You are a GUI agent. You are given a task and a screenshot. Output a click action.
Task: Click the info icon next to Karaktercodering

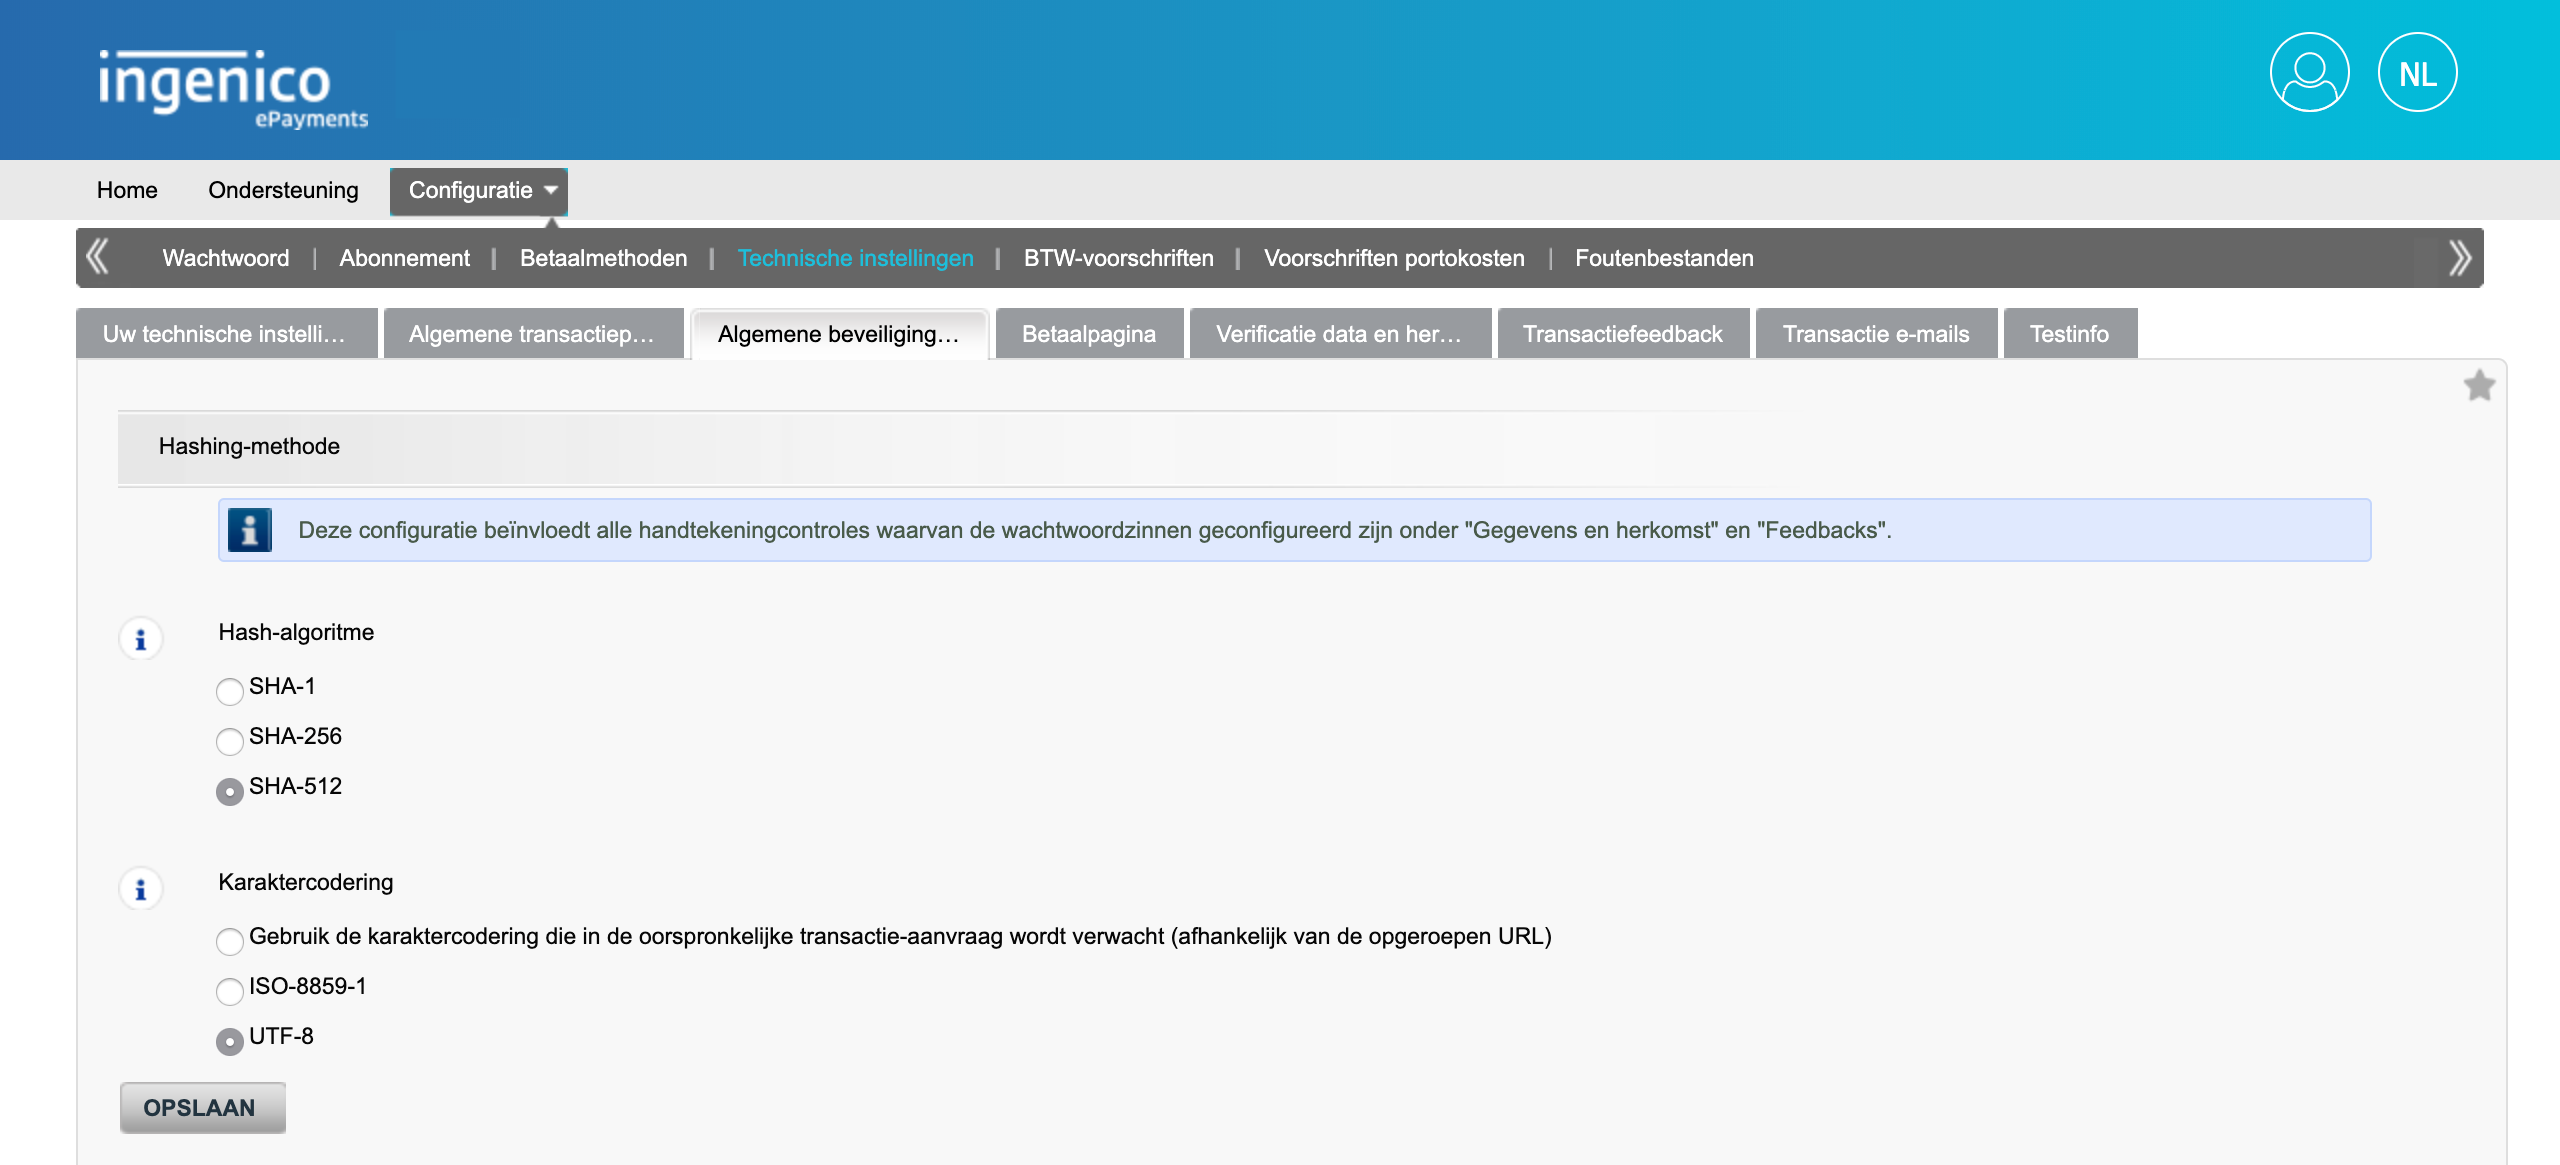point(141,889)
